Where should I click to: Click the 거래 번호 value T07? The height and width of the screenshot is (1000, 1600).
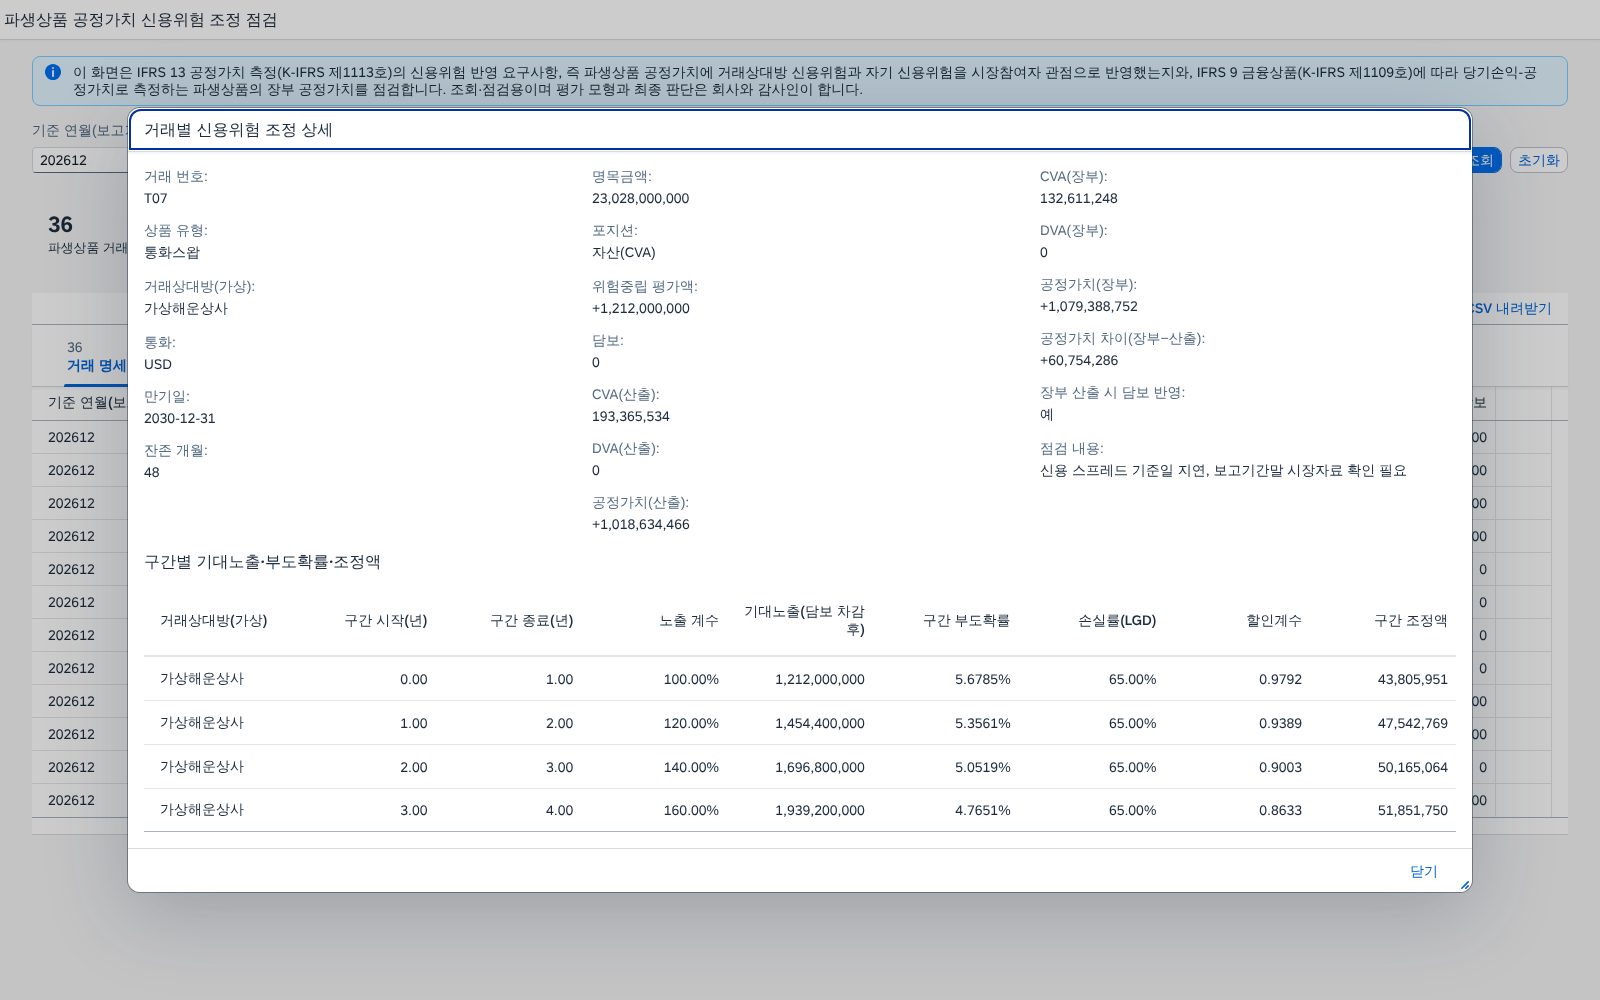tap(156, 198)
